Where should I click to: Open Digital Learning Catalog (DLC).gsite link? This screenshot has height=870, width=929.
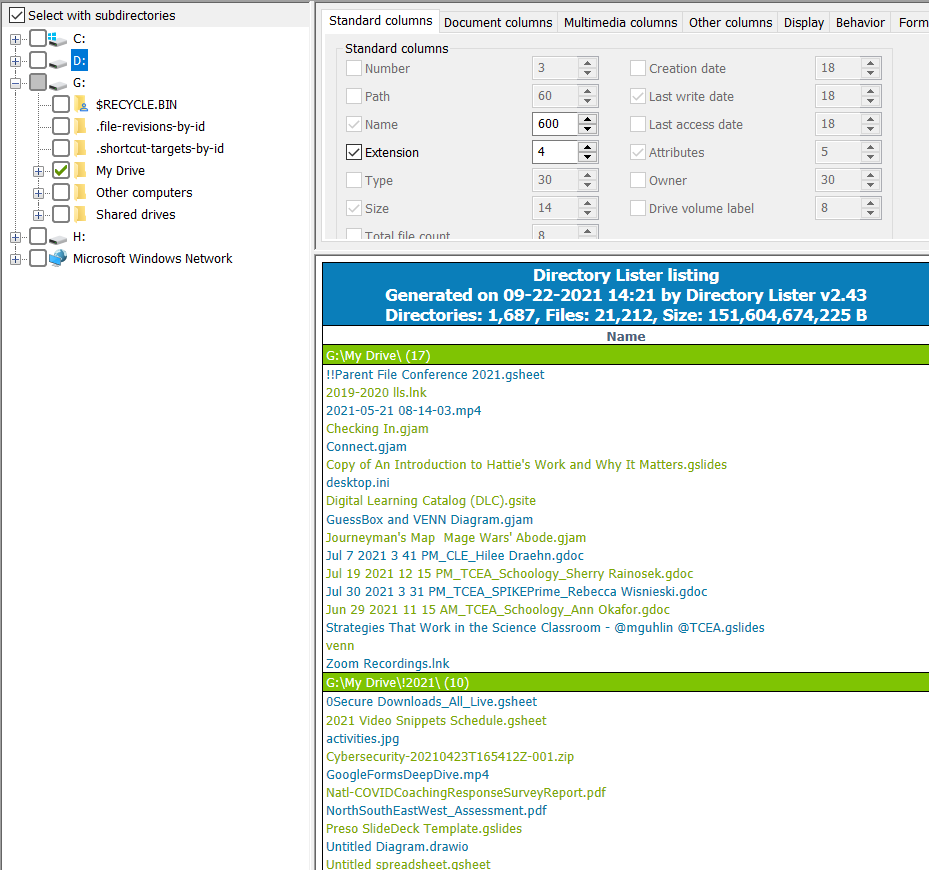coord(431,501)
